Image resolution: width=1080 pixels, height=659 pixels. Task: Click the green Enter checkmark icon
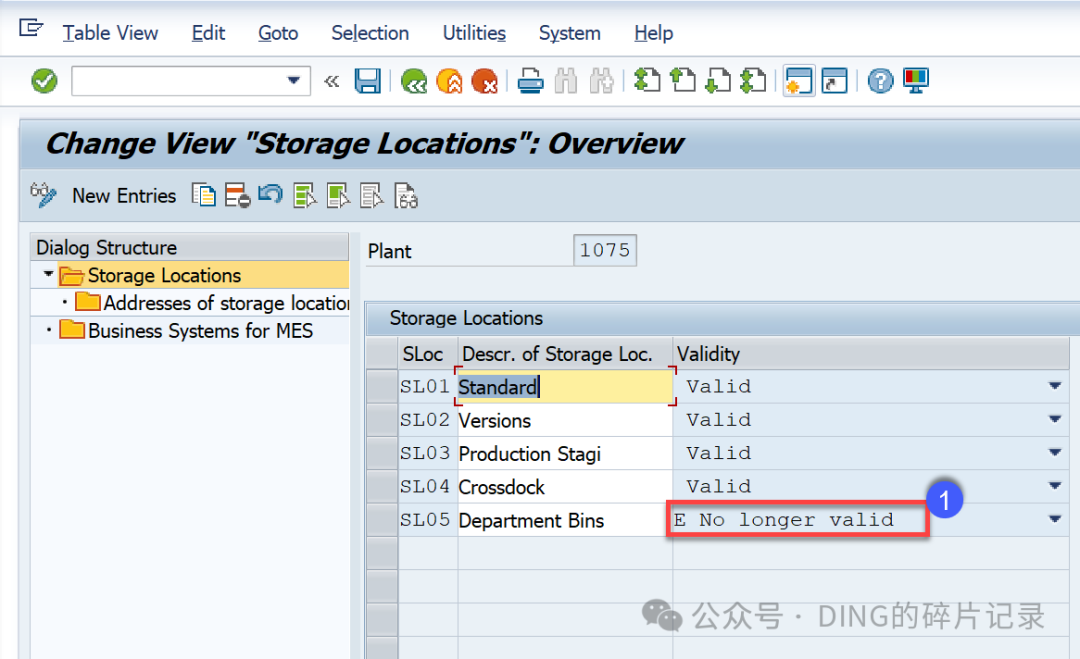44,81
